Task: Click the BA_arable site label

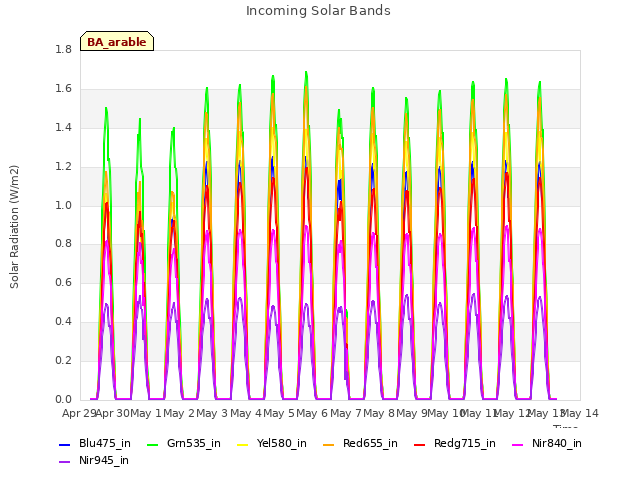Action: [x=117, y=42]
